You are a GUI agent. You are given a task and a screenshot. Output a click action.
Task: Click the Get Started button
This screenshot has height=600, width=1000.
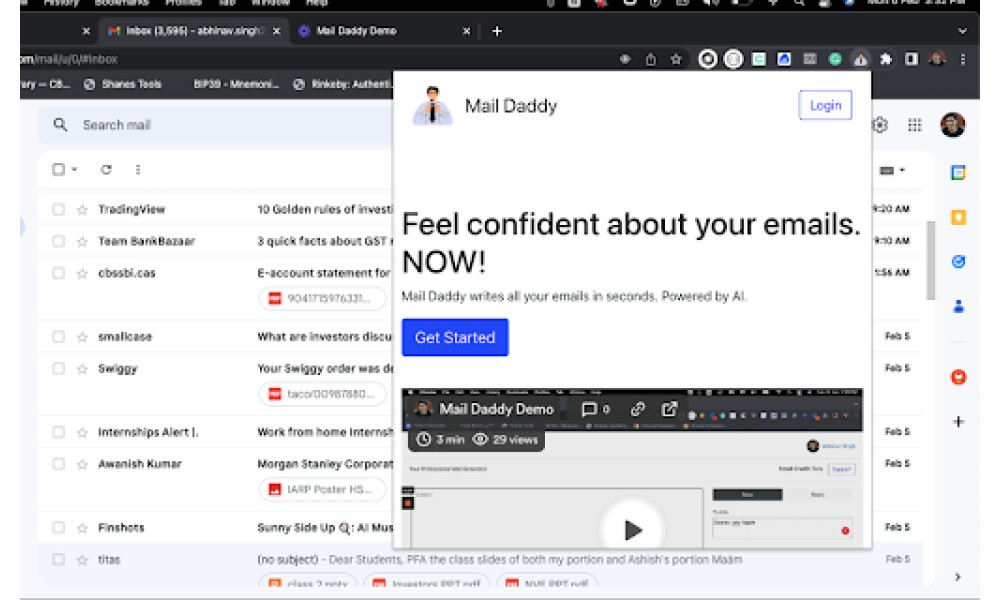pyautogui.click(x=455, y=337)
